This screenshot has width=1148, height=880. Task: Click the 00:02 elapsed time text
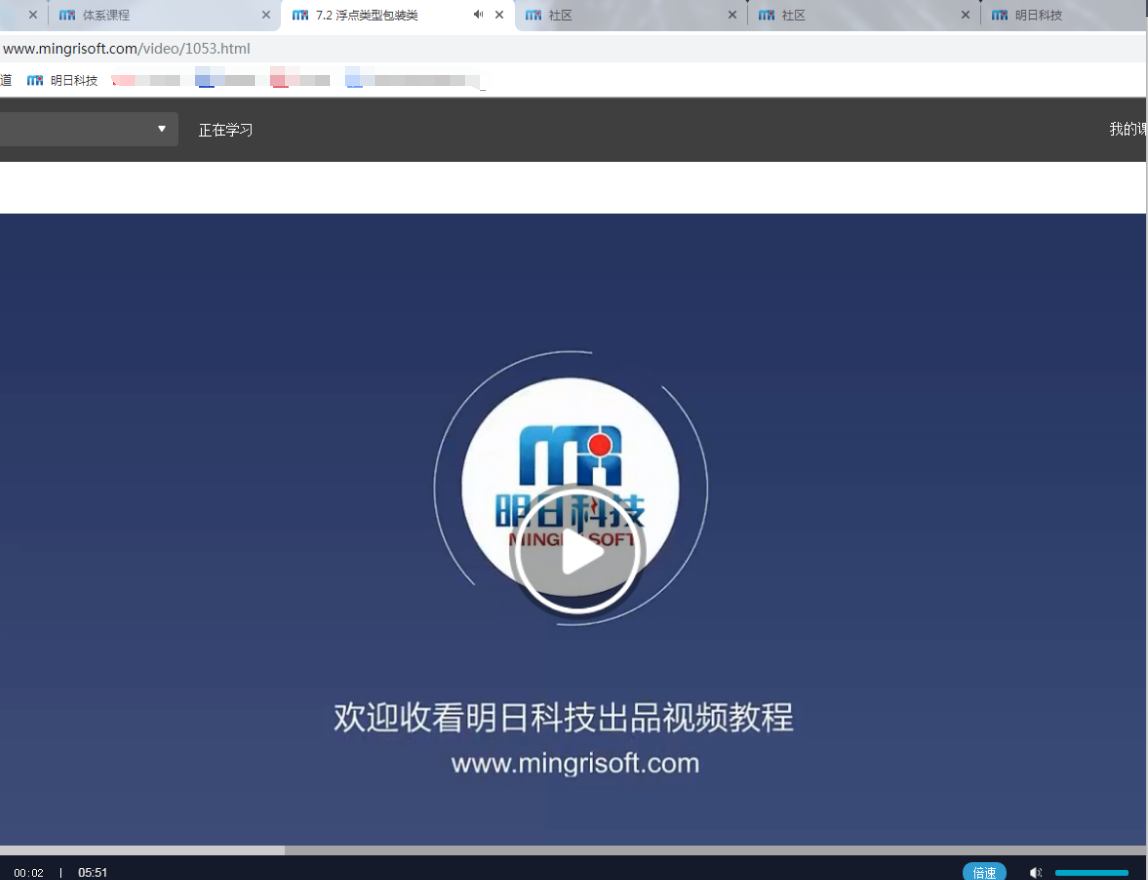[x=29, y=873]
